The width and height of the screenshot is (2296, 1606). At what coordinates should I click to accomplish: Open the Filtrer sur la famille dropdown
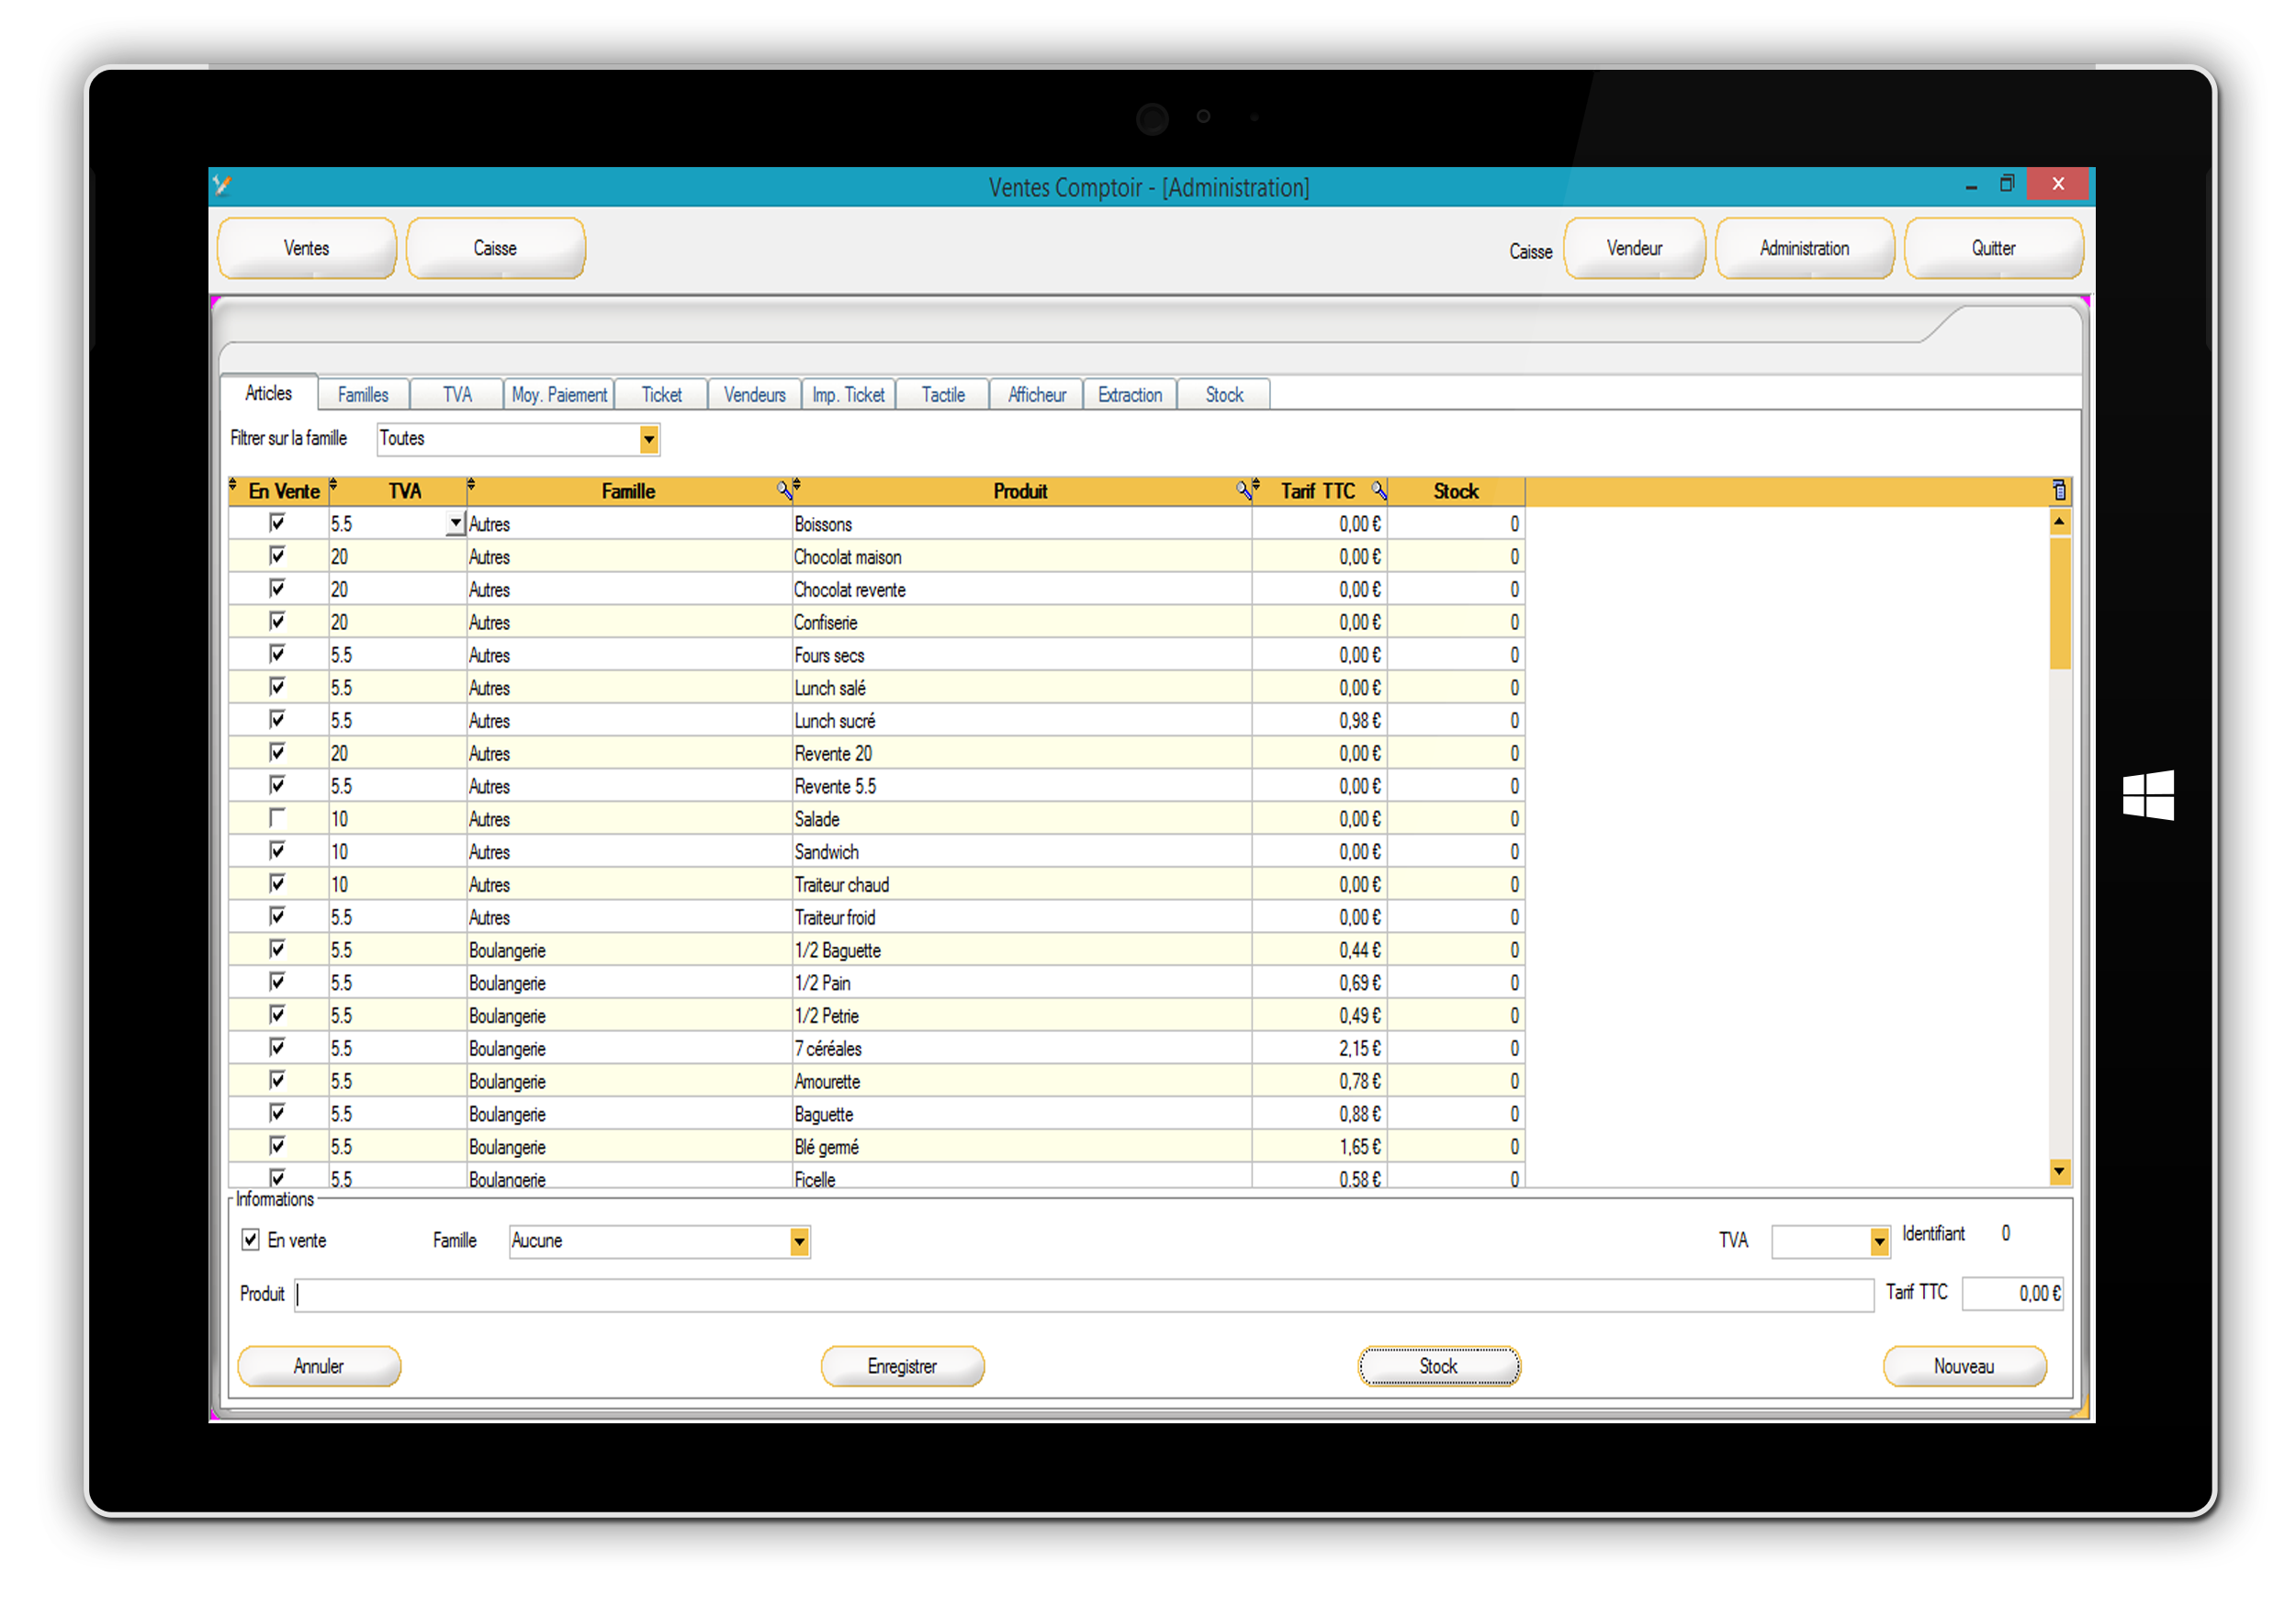[x=649, y=439]
